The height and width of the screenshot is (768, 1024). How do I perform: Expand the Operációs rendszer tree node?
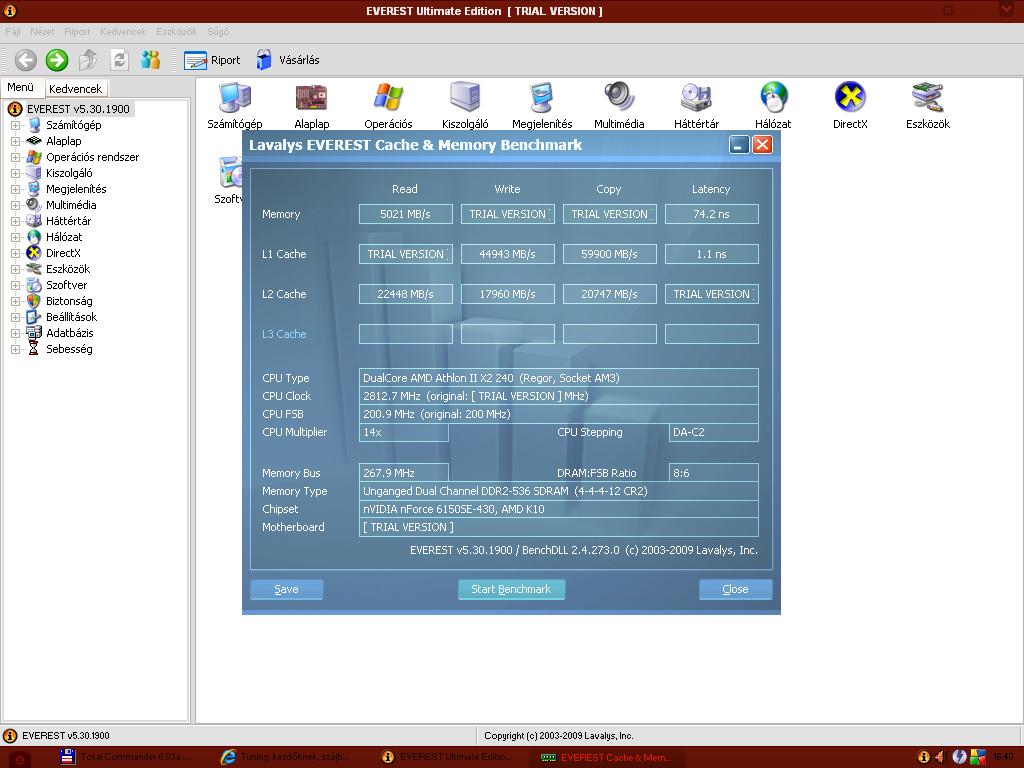tap(15, 157)
